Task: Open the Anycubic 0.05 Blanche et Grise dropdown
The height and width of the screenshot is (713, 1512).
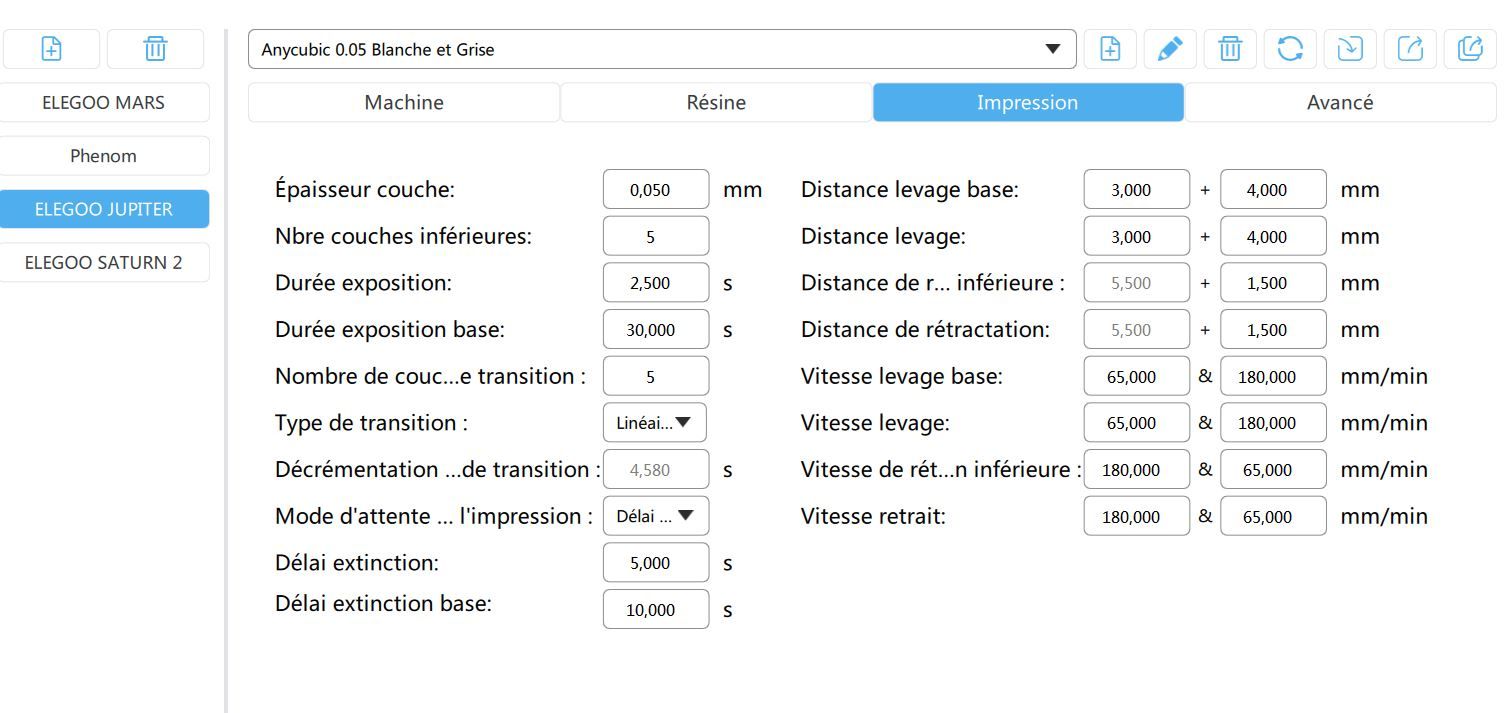Action: (x=661, y=49)
